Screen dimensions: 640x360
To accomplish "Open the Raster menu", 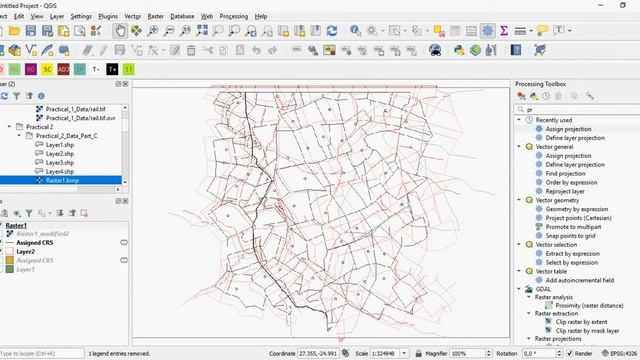I will click(155, 16).
